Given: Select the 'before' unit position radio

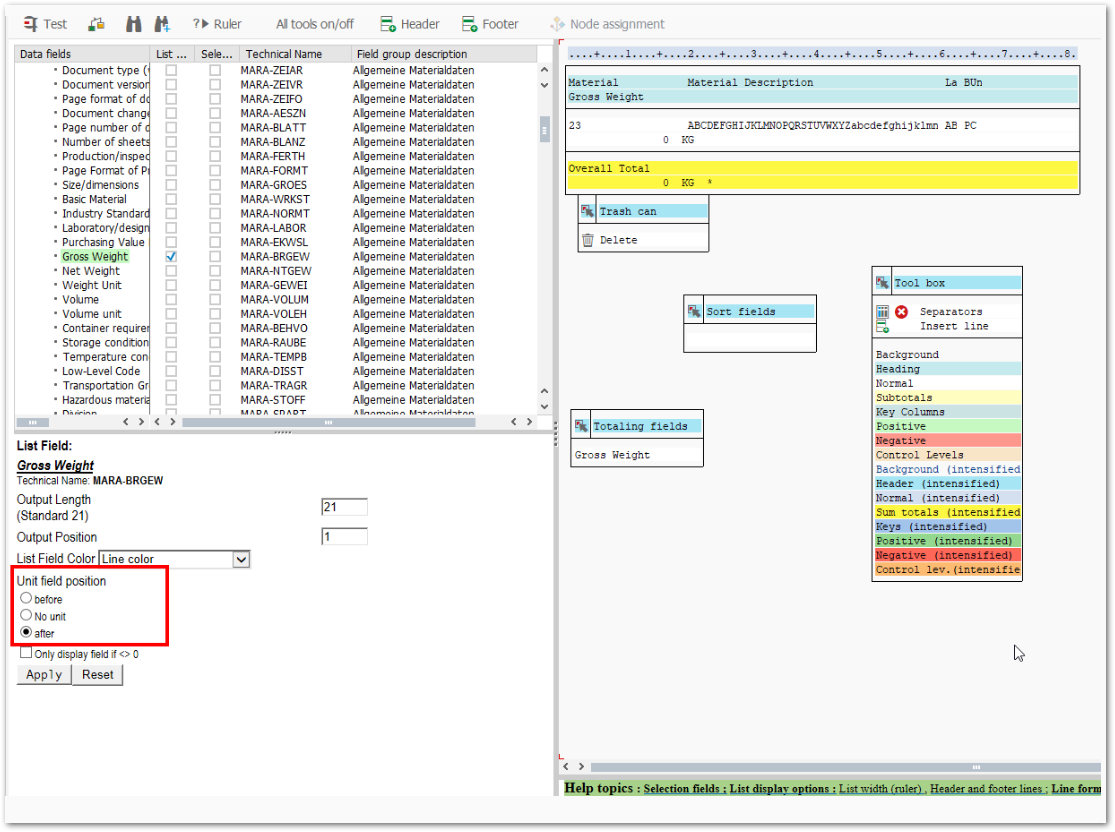Looking at the screenshot, I should tap(26, 598).
